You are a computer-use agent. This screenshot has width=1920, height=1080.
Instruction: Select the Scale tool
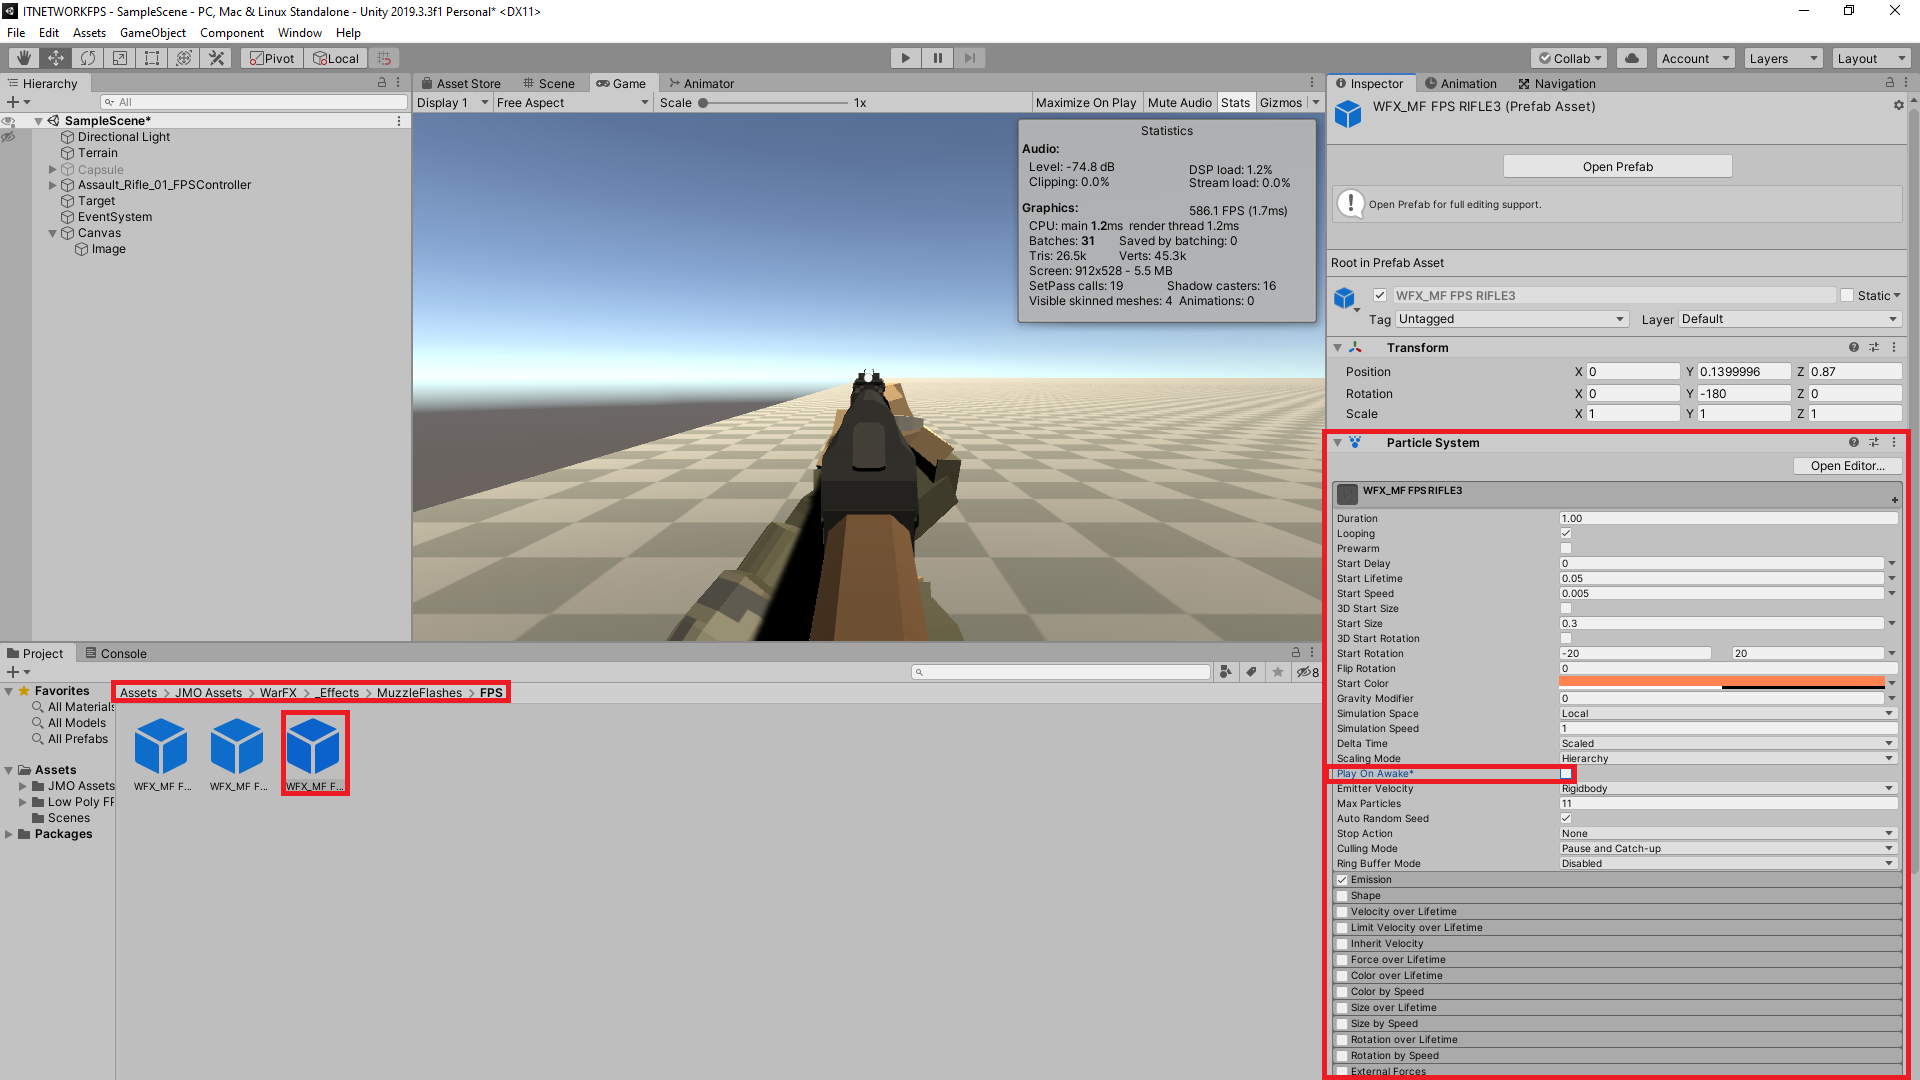pos(119,57)
